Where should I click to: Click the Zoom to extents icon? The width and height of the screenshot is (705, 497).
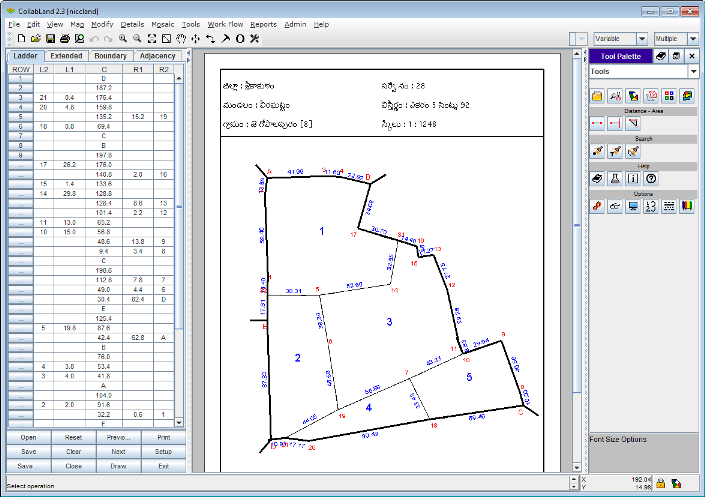coord(152,39)
